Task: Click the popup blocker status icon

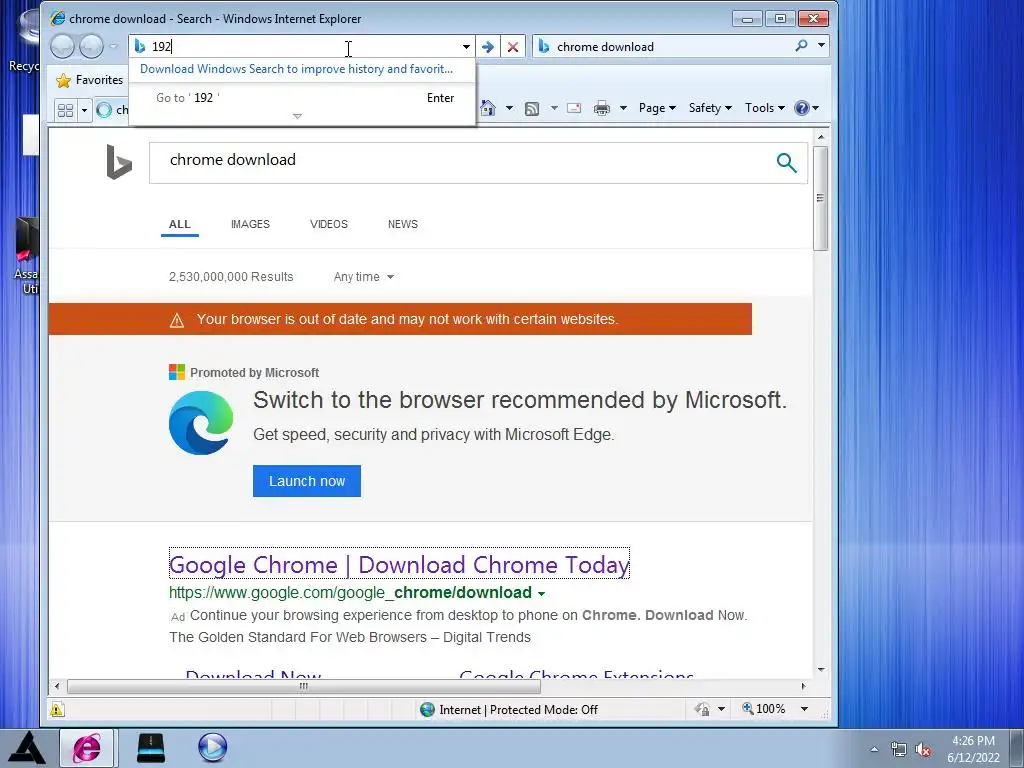Action: [x=703, y=709]
